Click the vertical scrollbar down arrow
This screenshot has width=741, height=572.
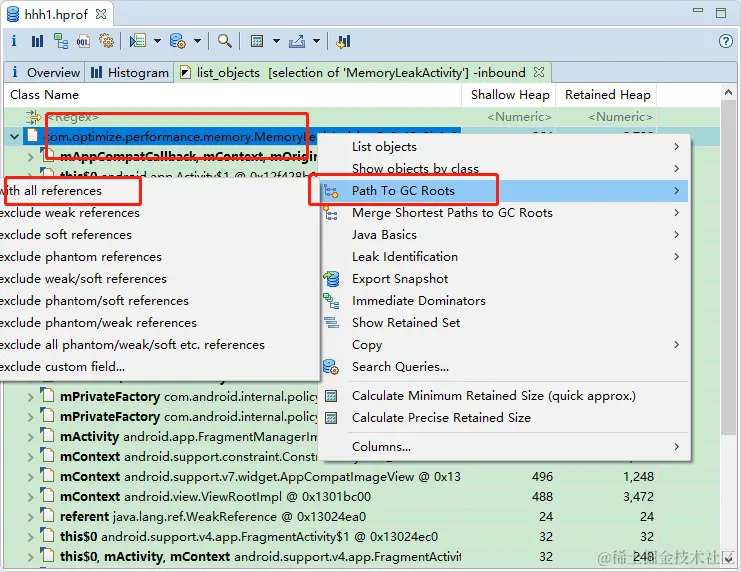pyautogui.click(x=728, y=559)
